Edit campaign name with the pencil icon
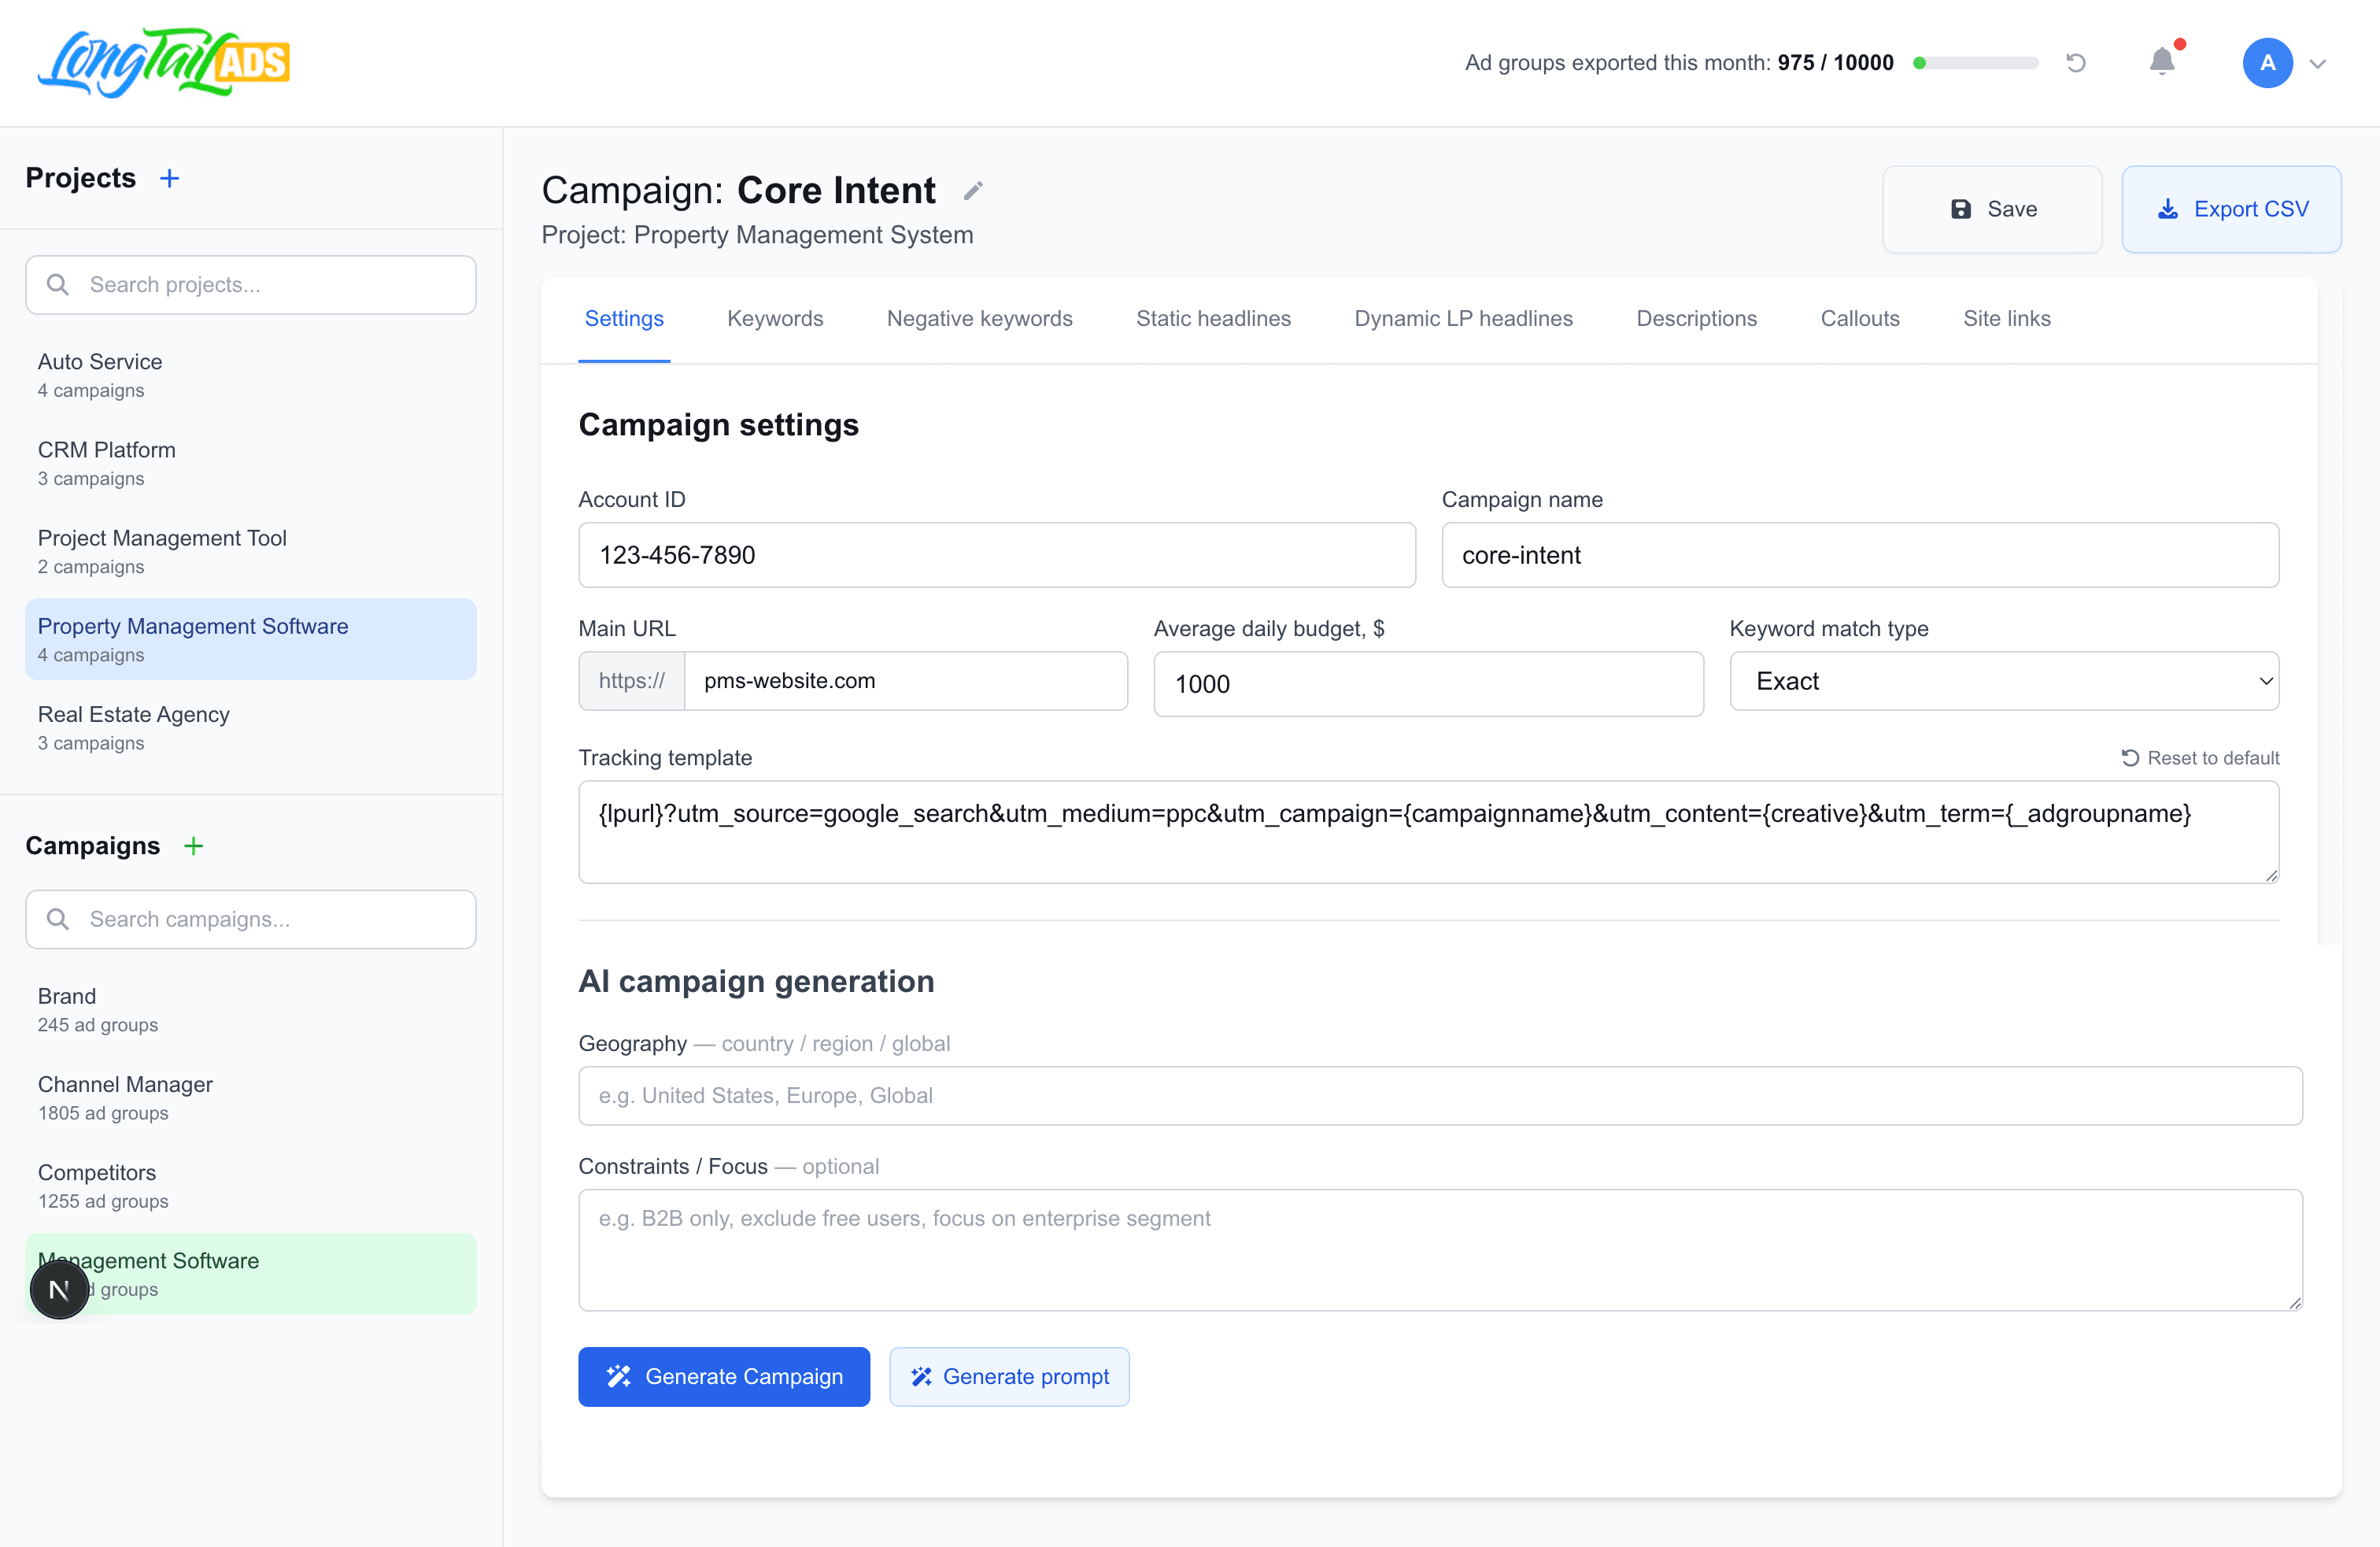2380x1547 pixels. (973, 190)
